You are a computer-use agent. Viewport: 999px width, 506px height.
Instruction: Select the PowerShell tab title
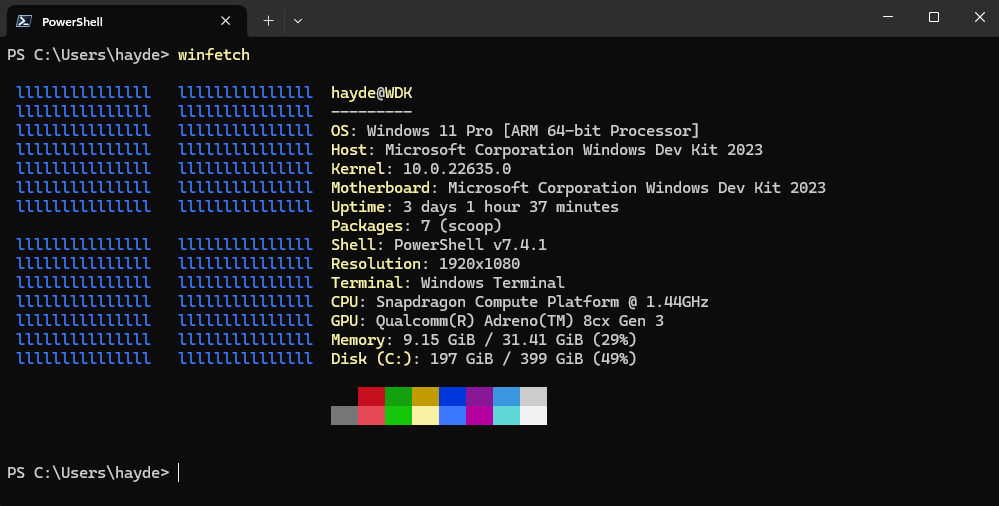(x=72, y=22)
